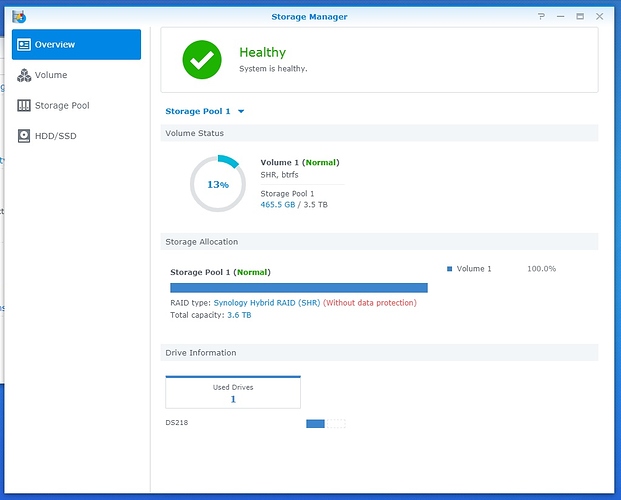621x500 pixels.
Task: Open help with the question mark icon
Action: pos(542,16)
